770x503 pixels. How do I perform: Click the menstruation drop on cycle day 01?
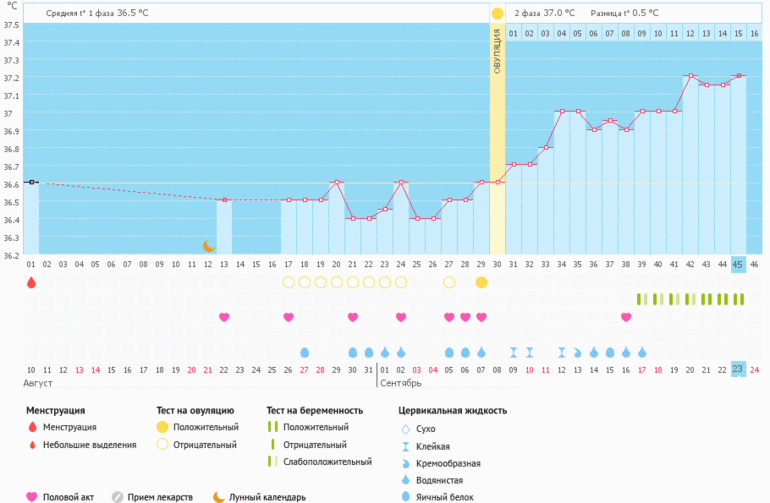pos(31,283)
